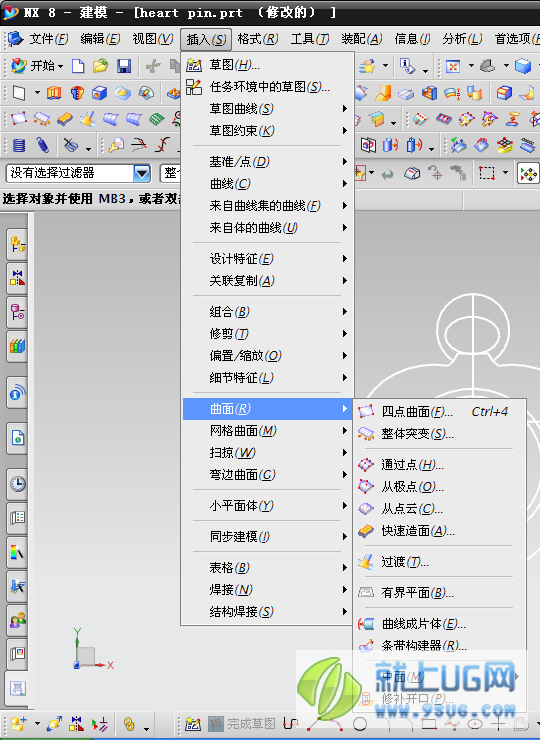Open the 首选项 preferences menu
The width and height of the screenshot is (540, 740).
(516, 39)
